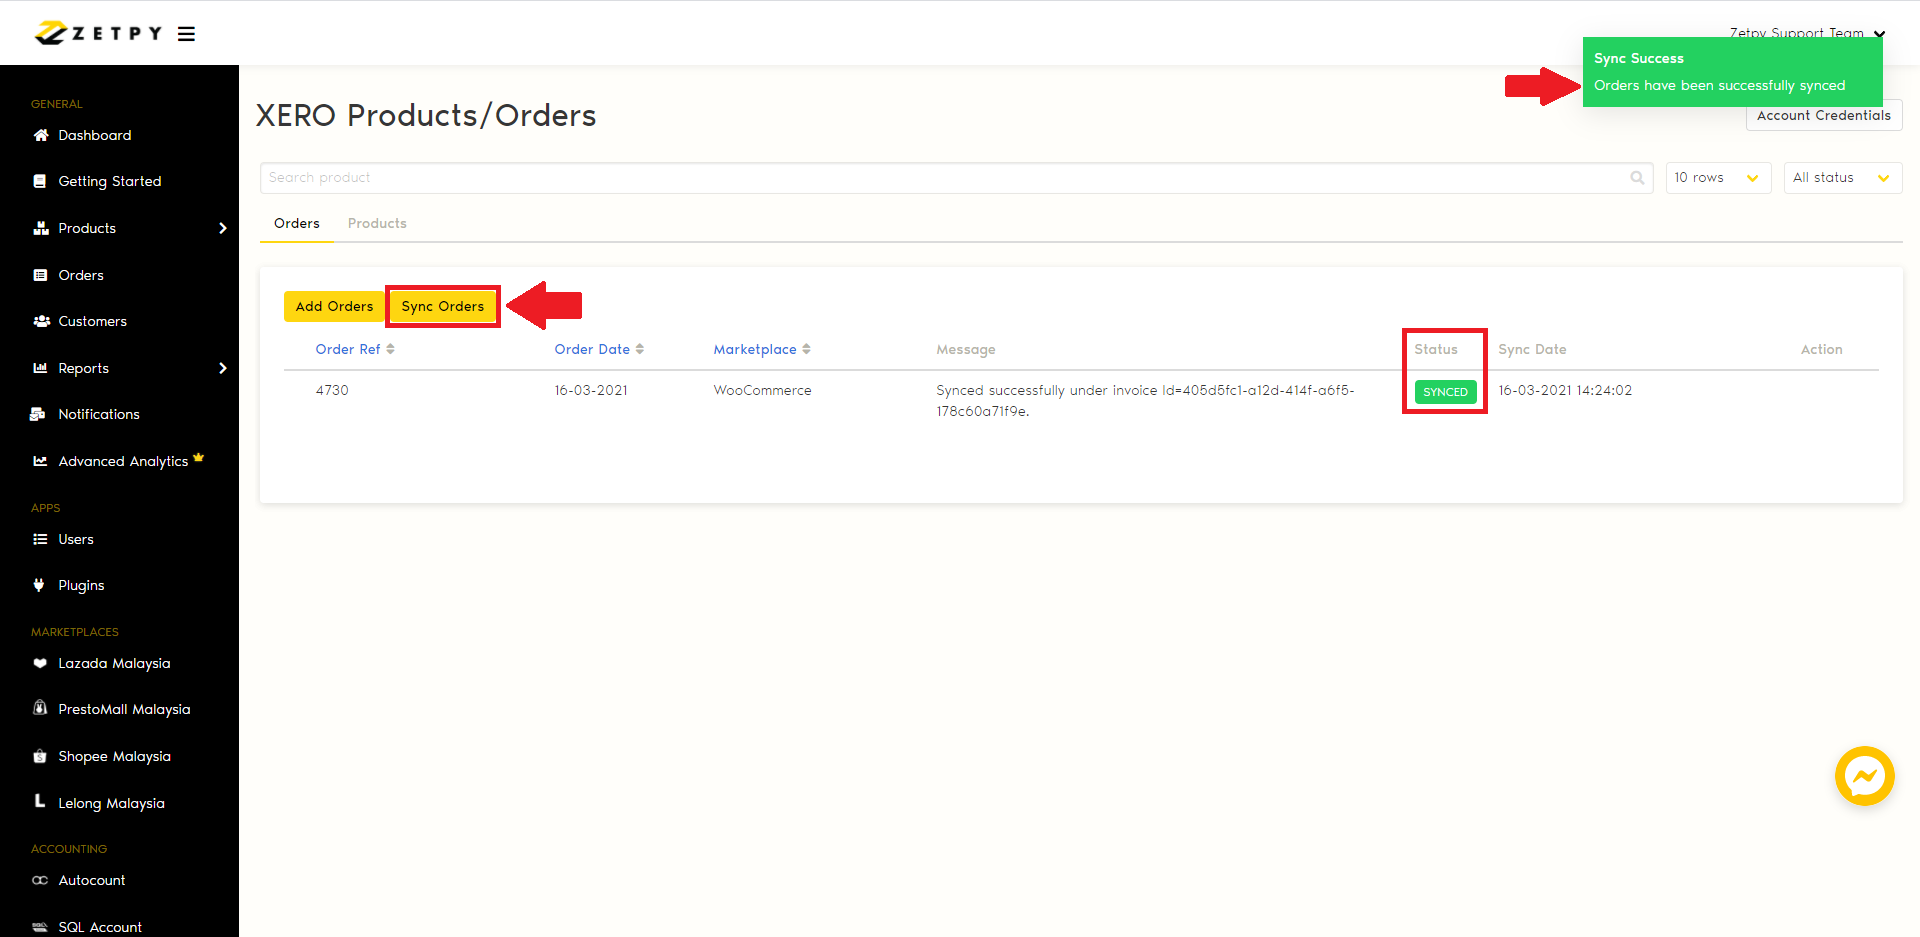This screenshot has height=937, width=1920.
Task: Open the Zetpy Support Team account menu
Action: 1807,32
